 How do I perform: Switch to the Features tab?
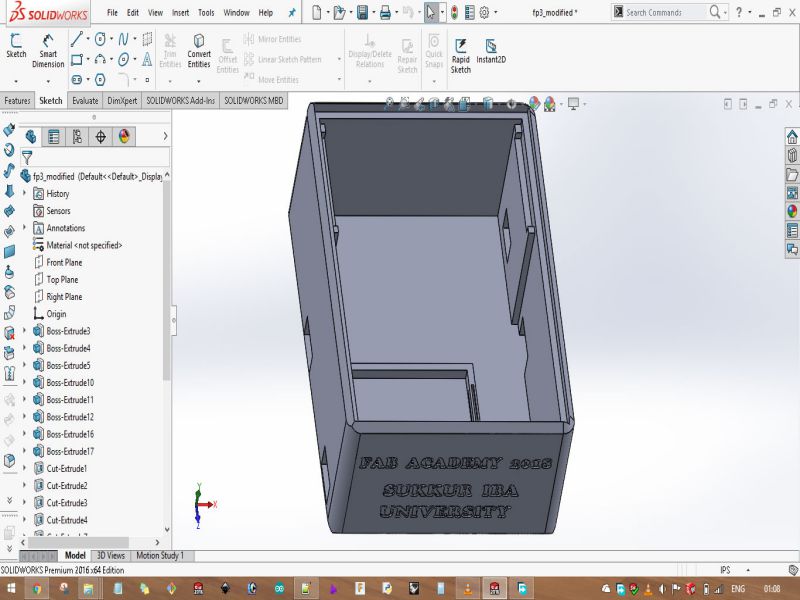[17, 101]
